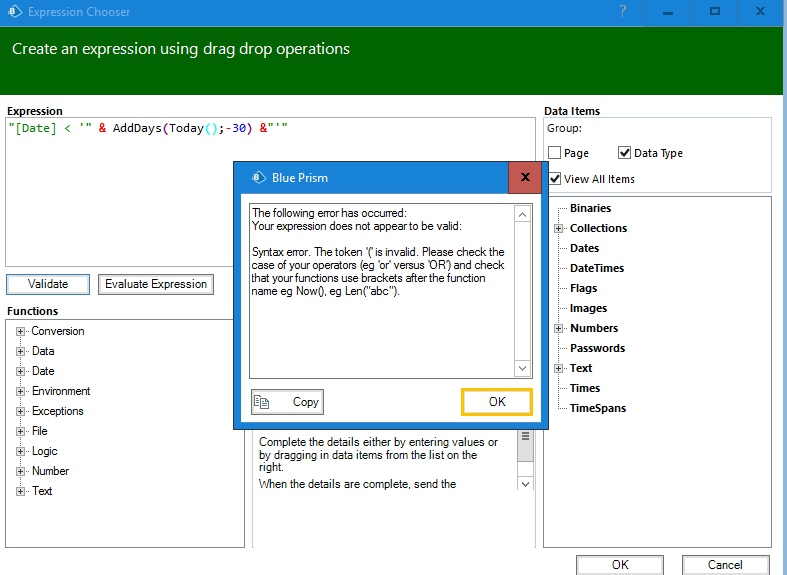
Task: Expand the Collections data items node
Action: click(558, 228)
